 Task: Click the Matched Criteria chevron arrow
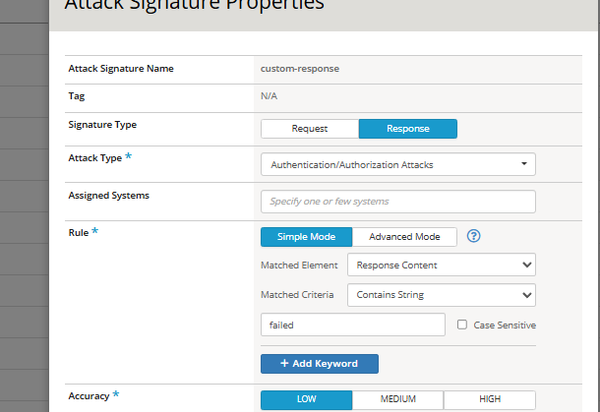(x=526, y=295)
